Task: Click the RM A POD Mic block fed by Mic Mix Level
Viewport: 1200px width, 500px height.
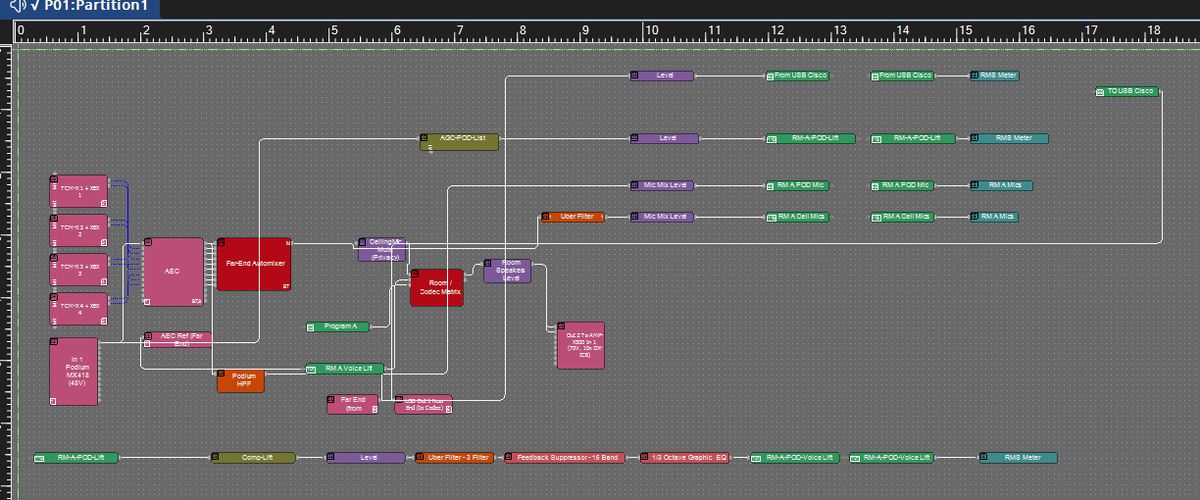Action: [x=798, y=185]
